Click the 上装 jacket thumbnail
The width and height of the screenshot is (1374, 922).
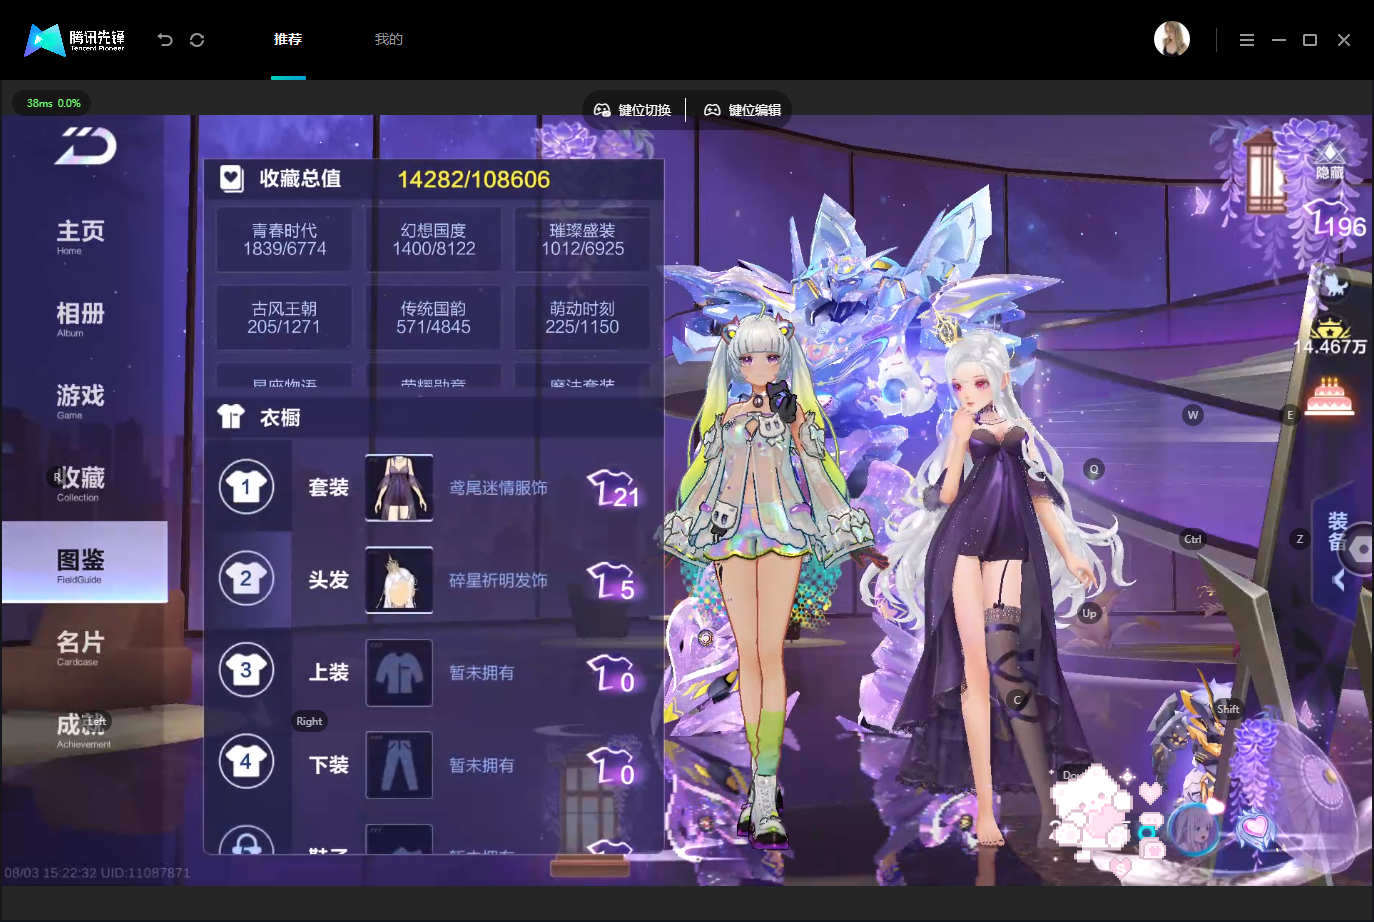point(399,673)
